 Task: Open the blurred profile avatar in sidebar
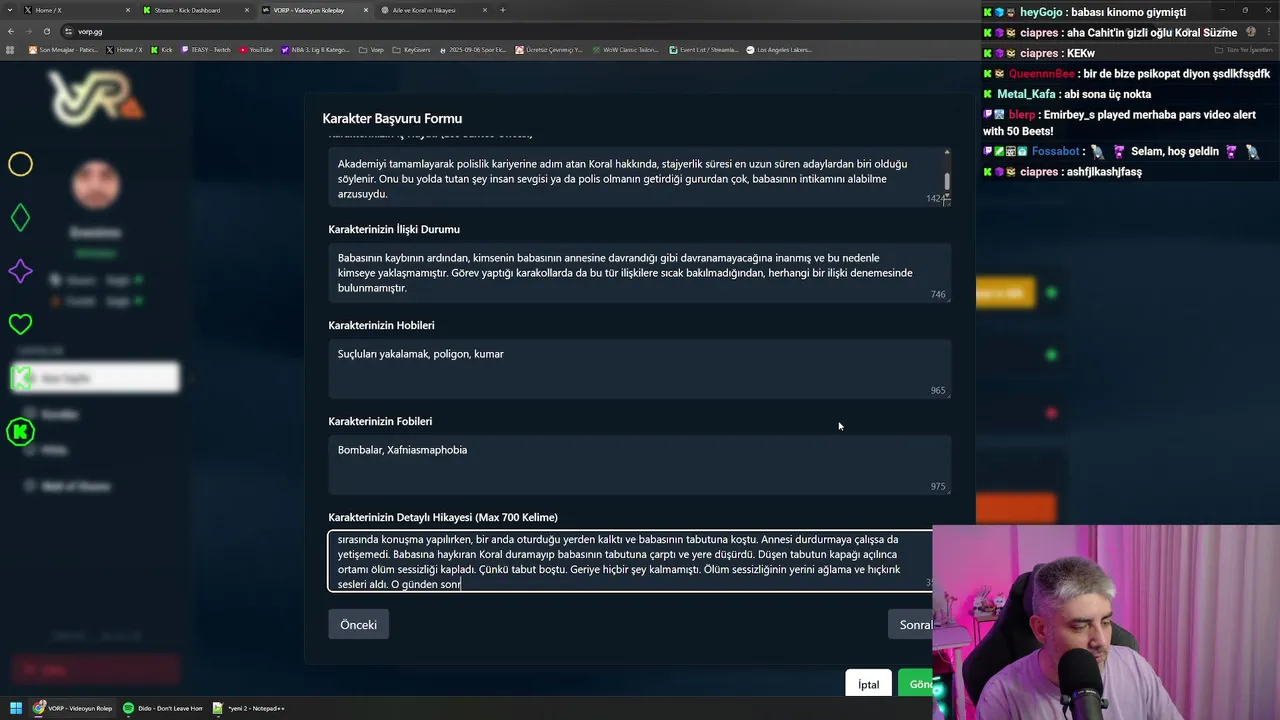96,187
